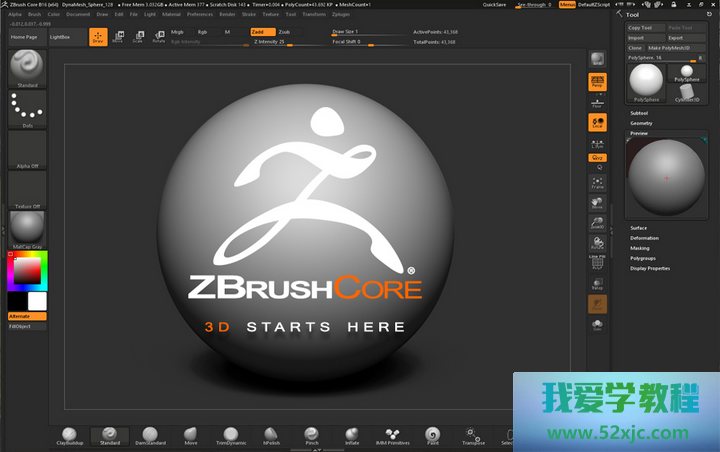Pick the DamStandard brush

coord(149,435)
